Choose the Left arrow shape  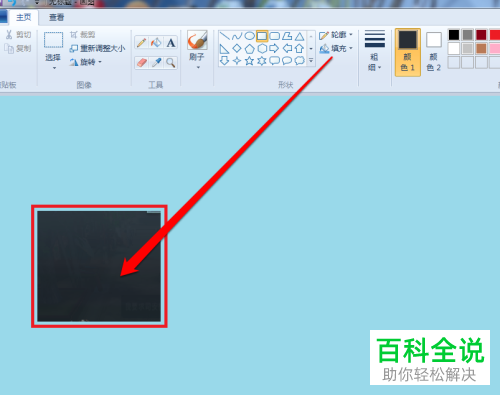[x=287, y=49]
